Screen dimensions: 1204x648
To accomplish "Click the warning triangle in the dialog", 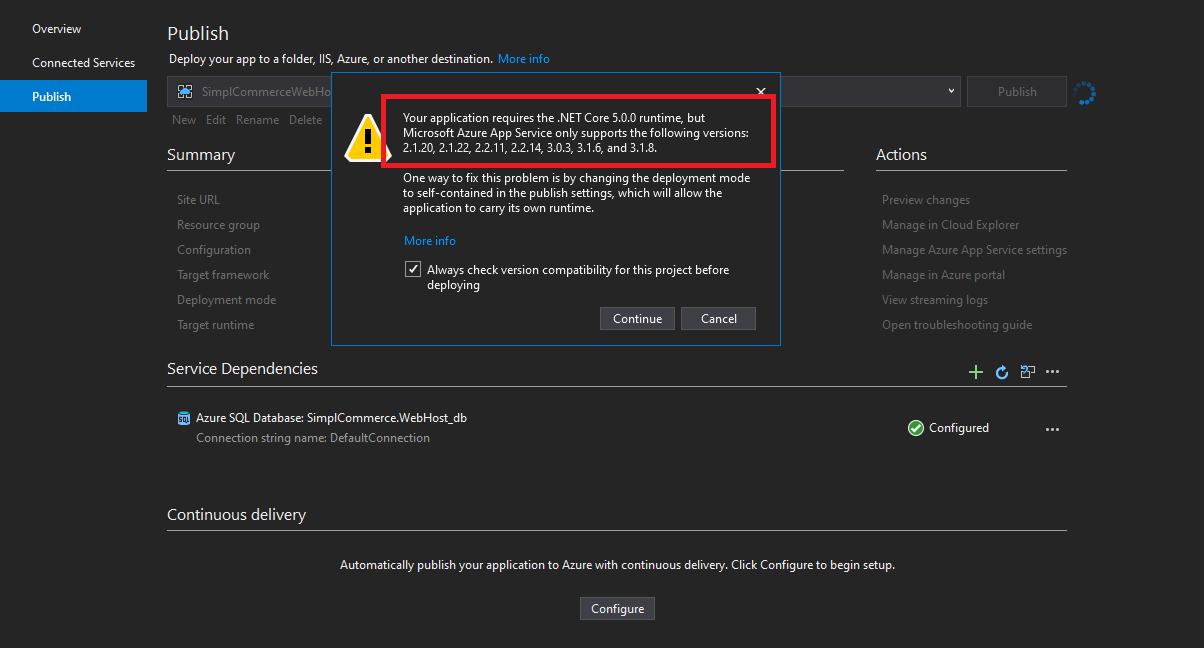I will [x=365, y=139].
